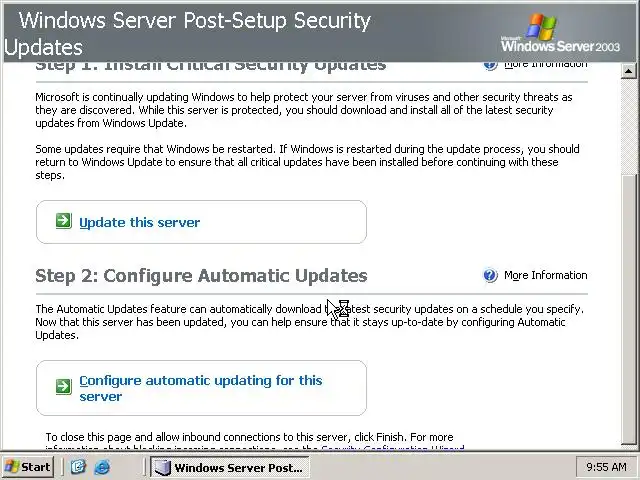
Task: Open More Information for Step 1
Action: 545,64
